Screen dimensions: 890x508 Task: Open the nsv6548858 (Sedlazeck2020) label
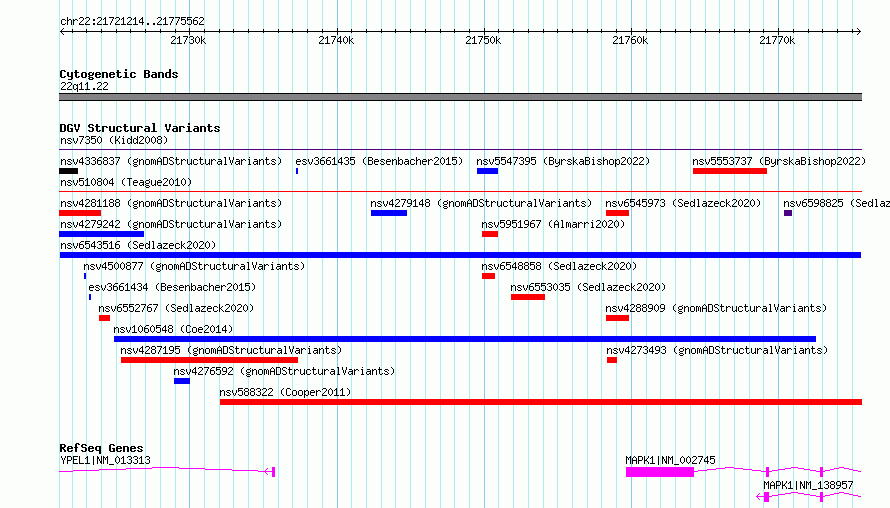click(560, 266)
